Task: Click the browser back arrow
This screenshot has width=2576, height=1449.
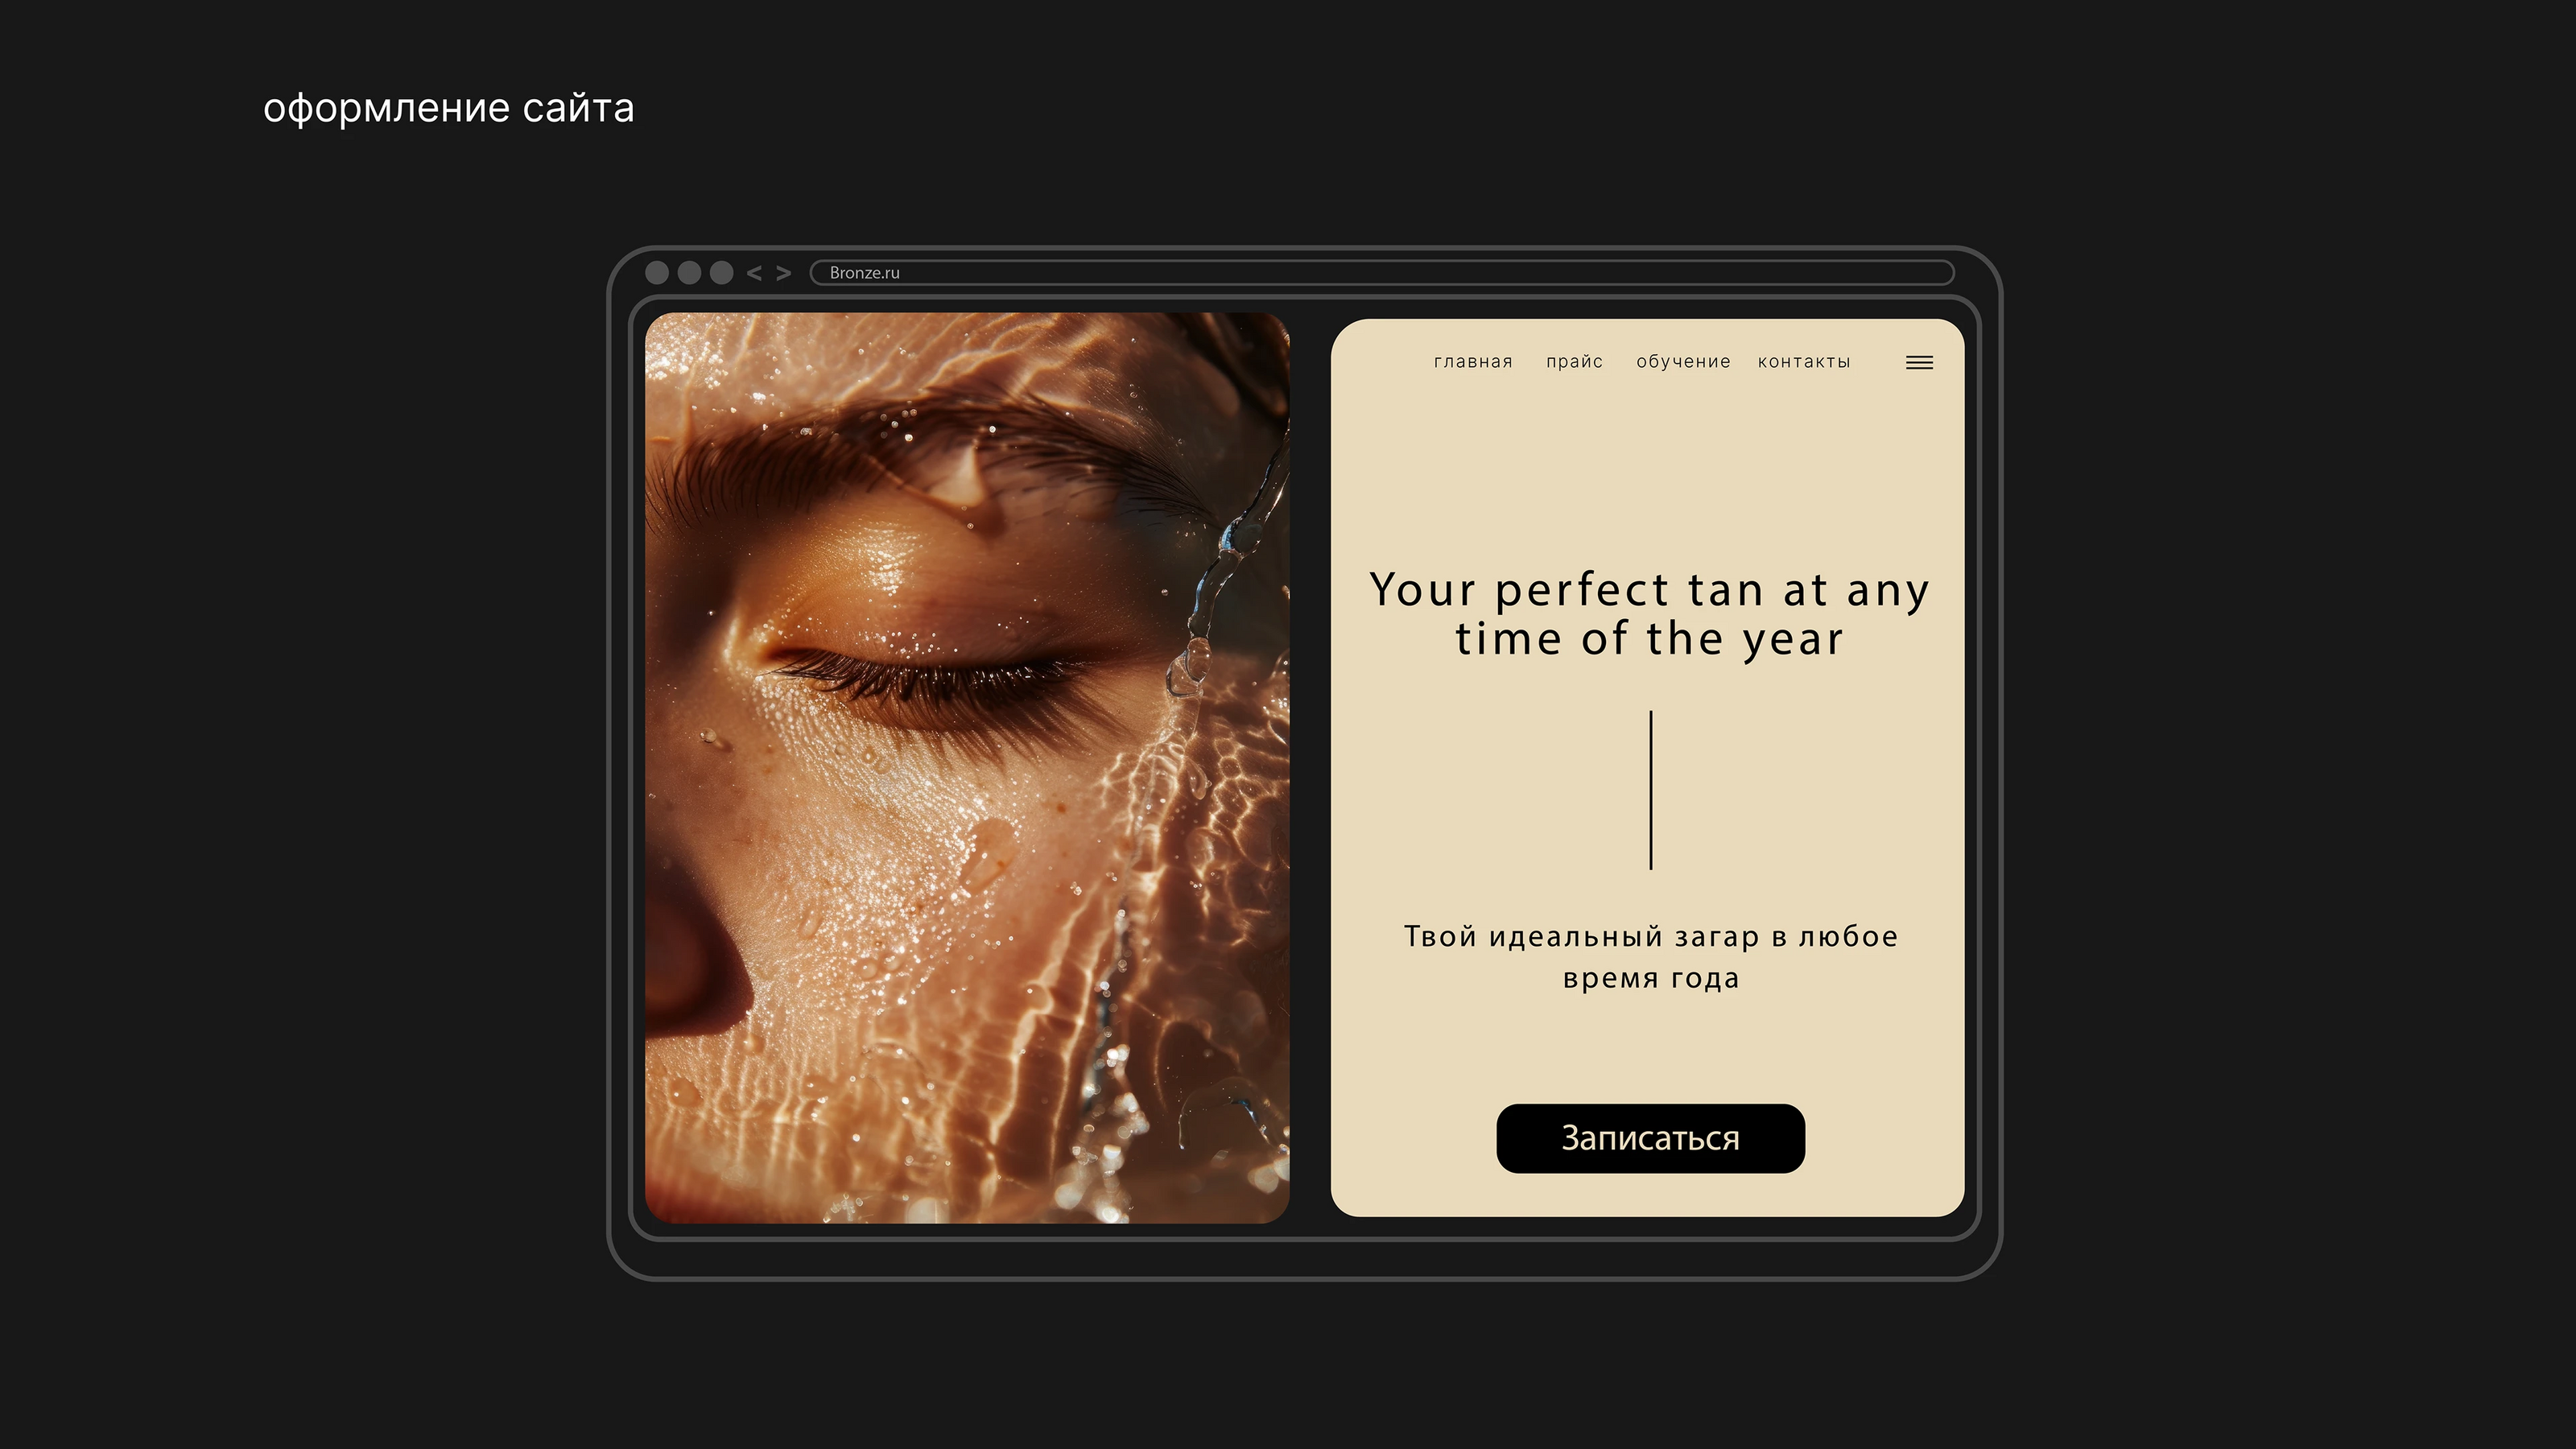Action: point(754,273)
